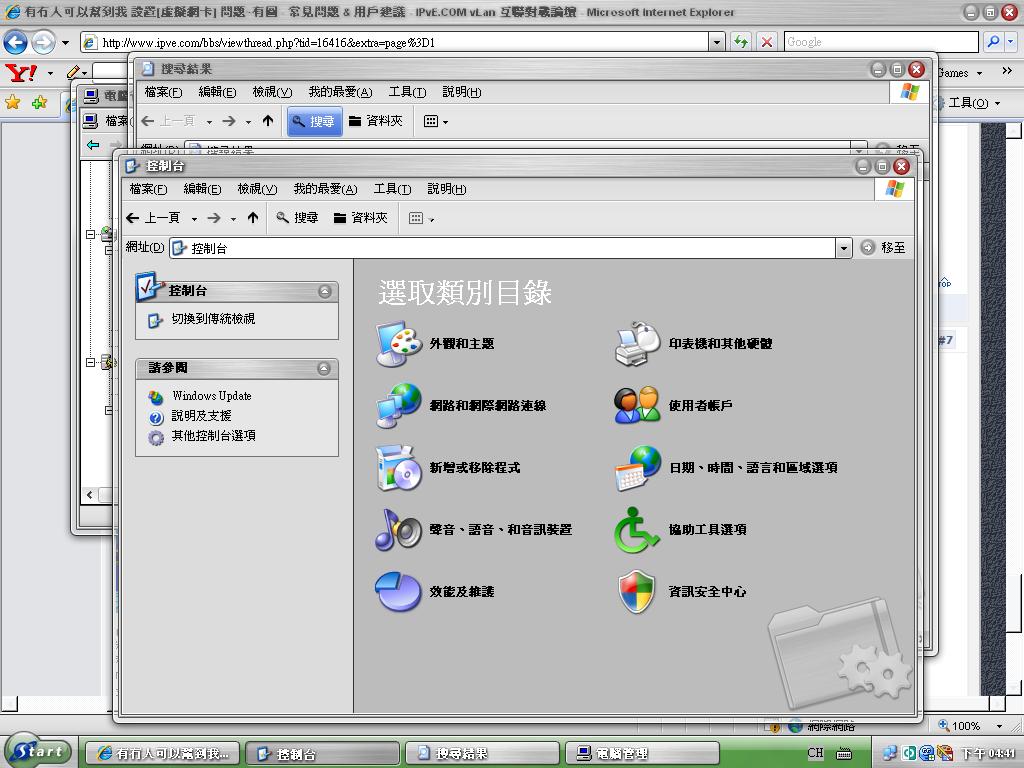This screenshot has width=1024, height=768.
Task: Click the 新增或移除程式 icon
Action: pos(398,468)
